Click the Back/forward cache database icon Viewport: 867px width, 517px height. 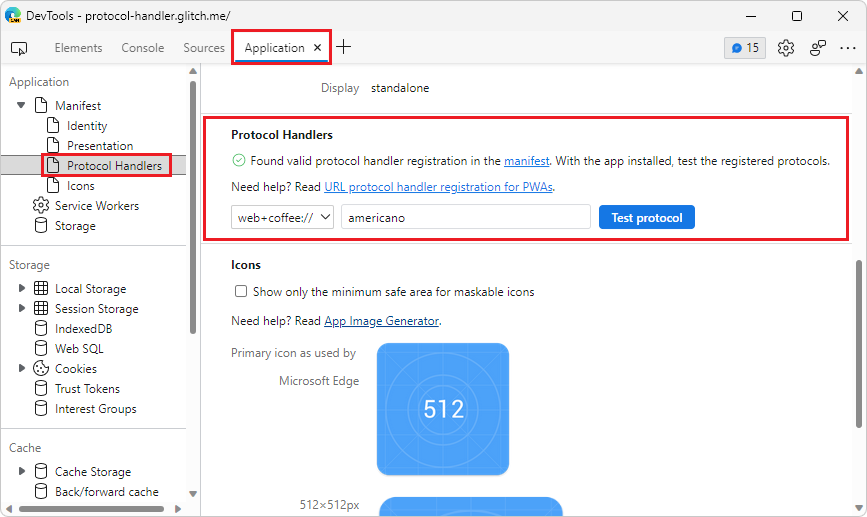[x=41, y=491]
